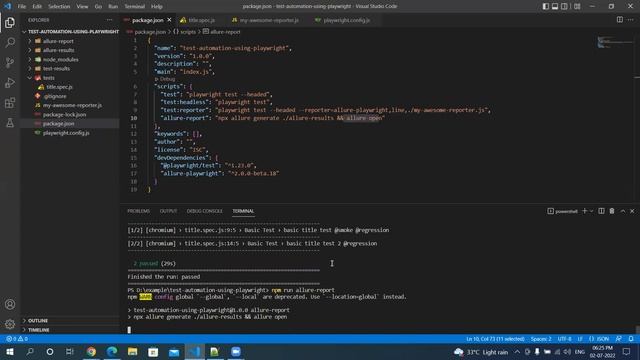Toggle panel layout icon
This screenshot has height=360, width=640.
click(x=555, y=6)
